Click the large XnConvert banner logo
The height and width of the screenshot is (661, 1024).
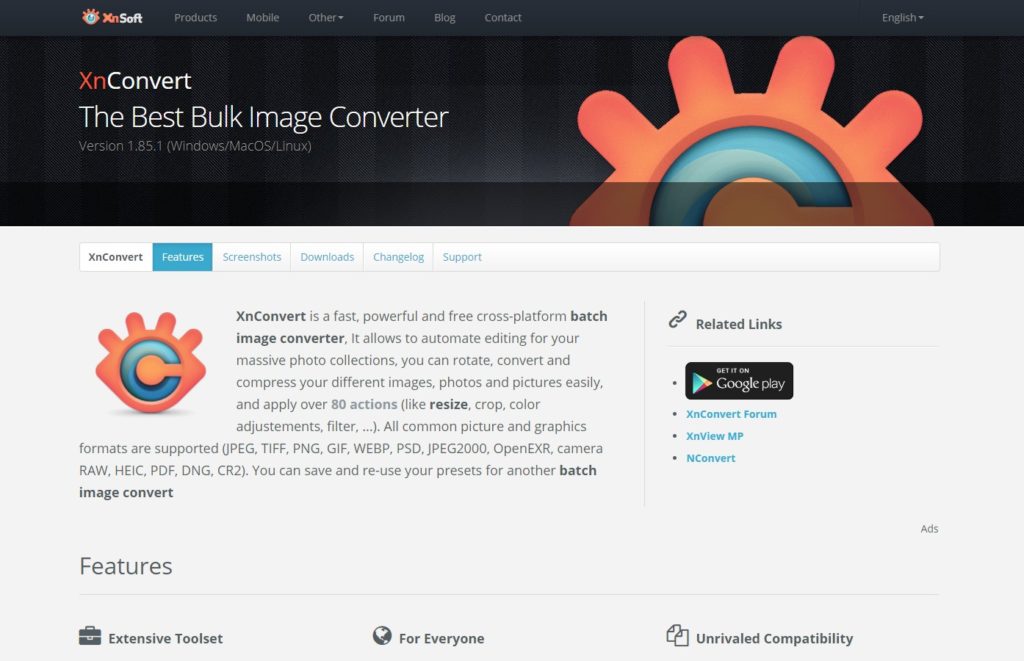click(751, 131)
